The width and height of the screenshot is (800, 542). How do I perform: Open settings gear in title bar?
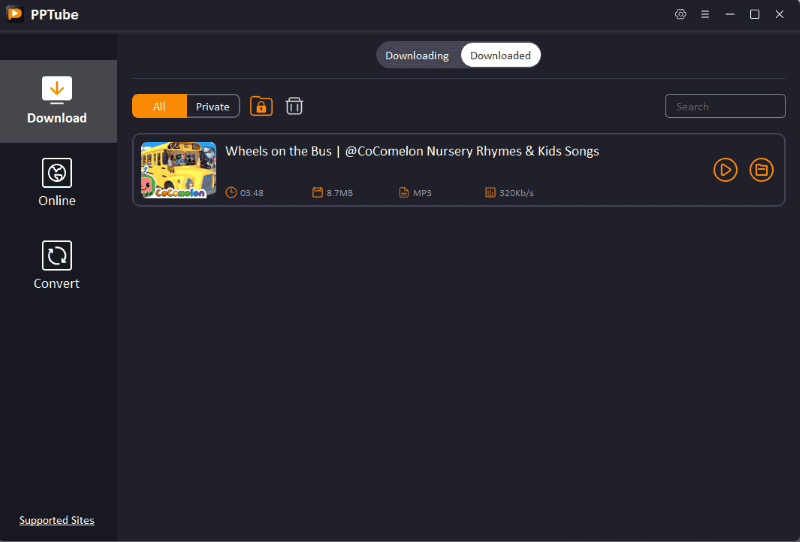point(680,14)
